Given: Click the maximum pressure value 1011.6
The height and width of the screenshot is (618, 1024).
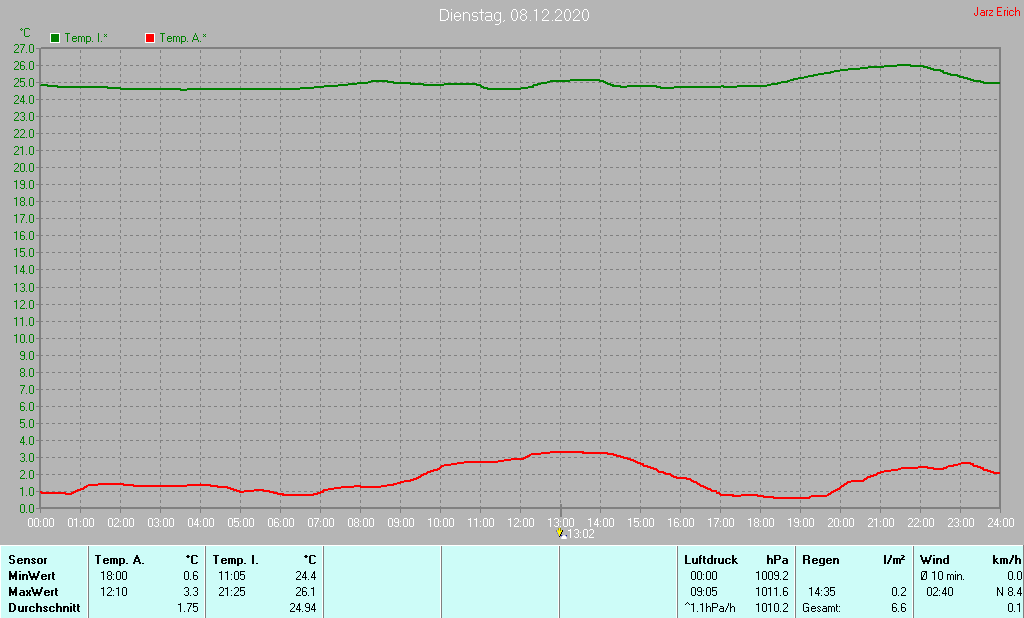Looking at the screenshot, I should [x=772, y=592].
